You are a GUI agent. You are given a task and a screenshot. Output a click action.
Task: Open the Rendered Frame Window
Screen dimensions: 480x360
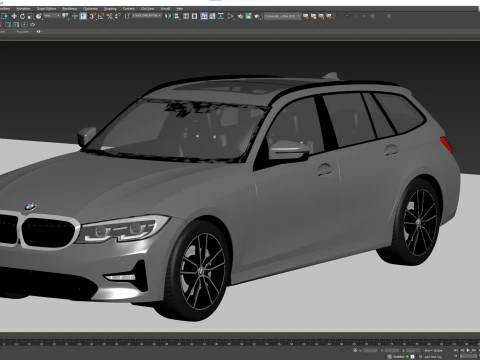point(248,16)
